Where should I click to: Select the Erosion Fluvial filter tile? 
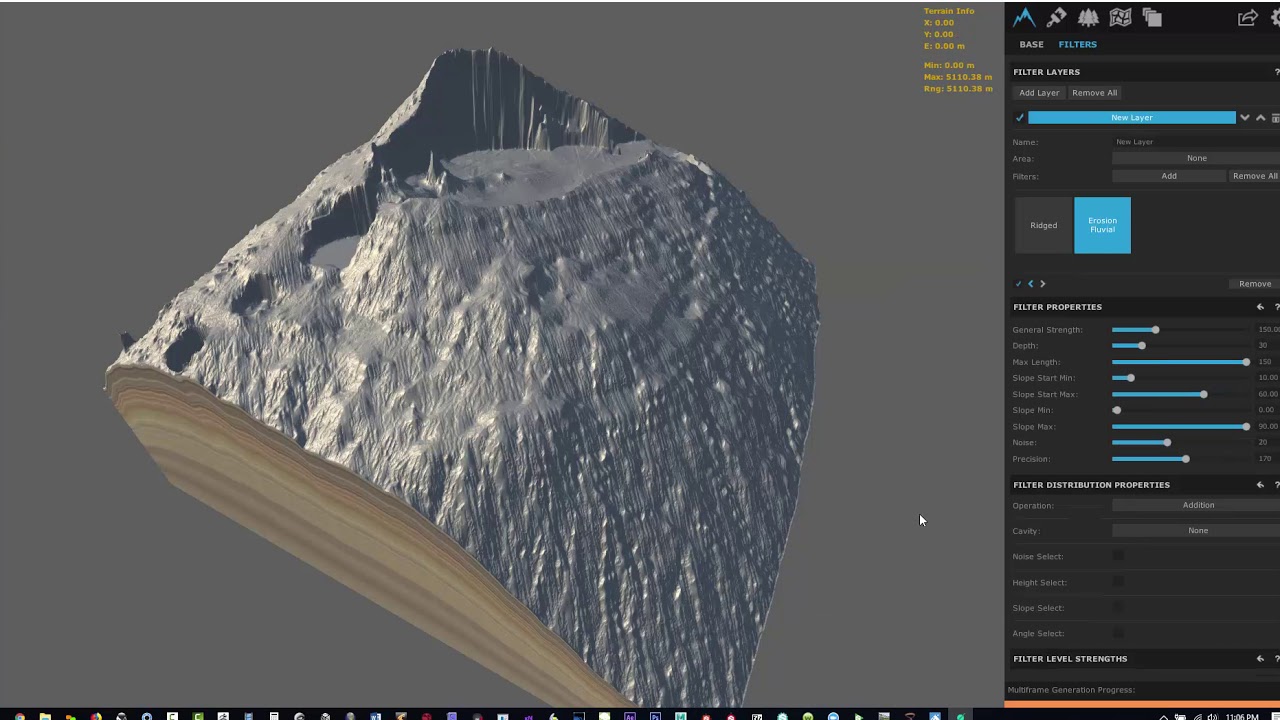pyautogui.click(x=1102, y=225)
